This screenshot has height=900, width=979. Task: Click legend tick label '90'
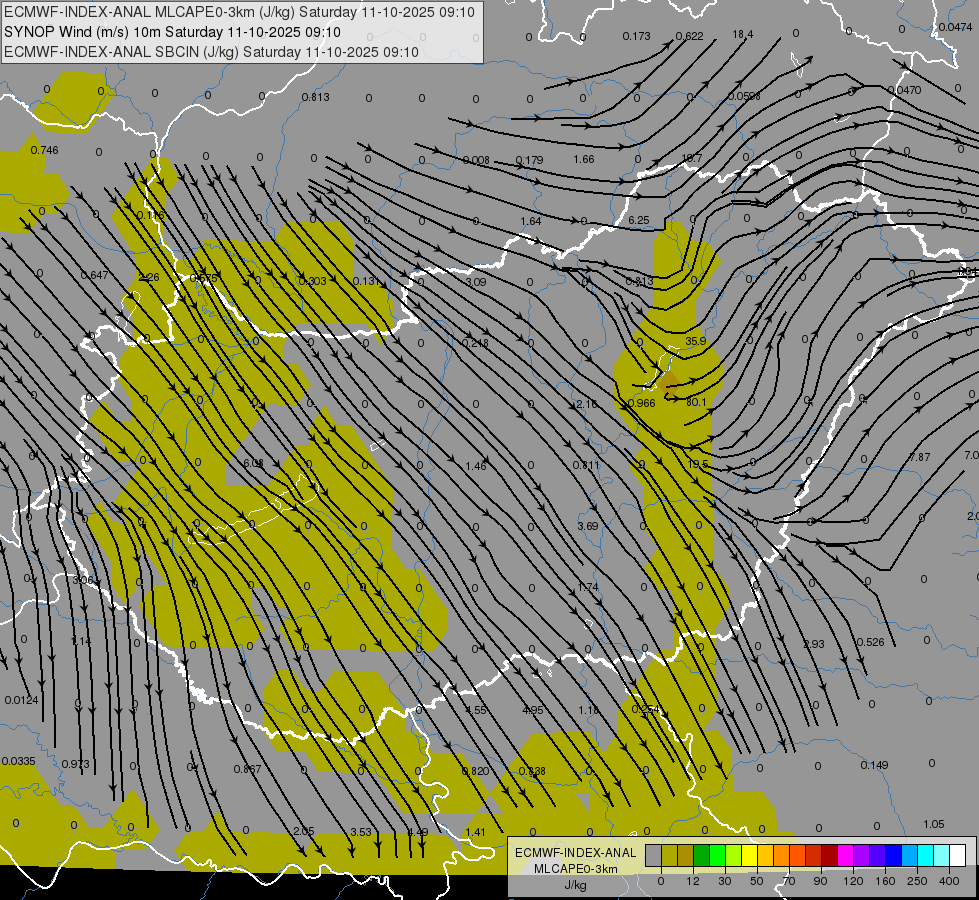(820, 881)
